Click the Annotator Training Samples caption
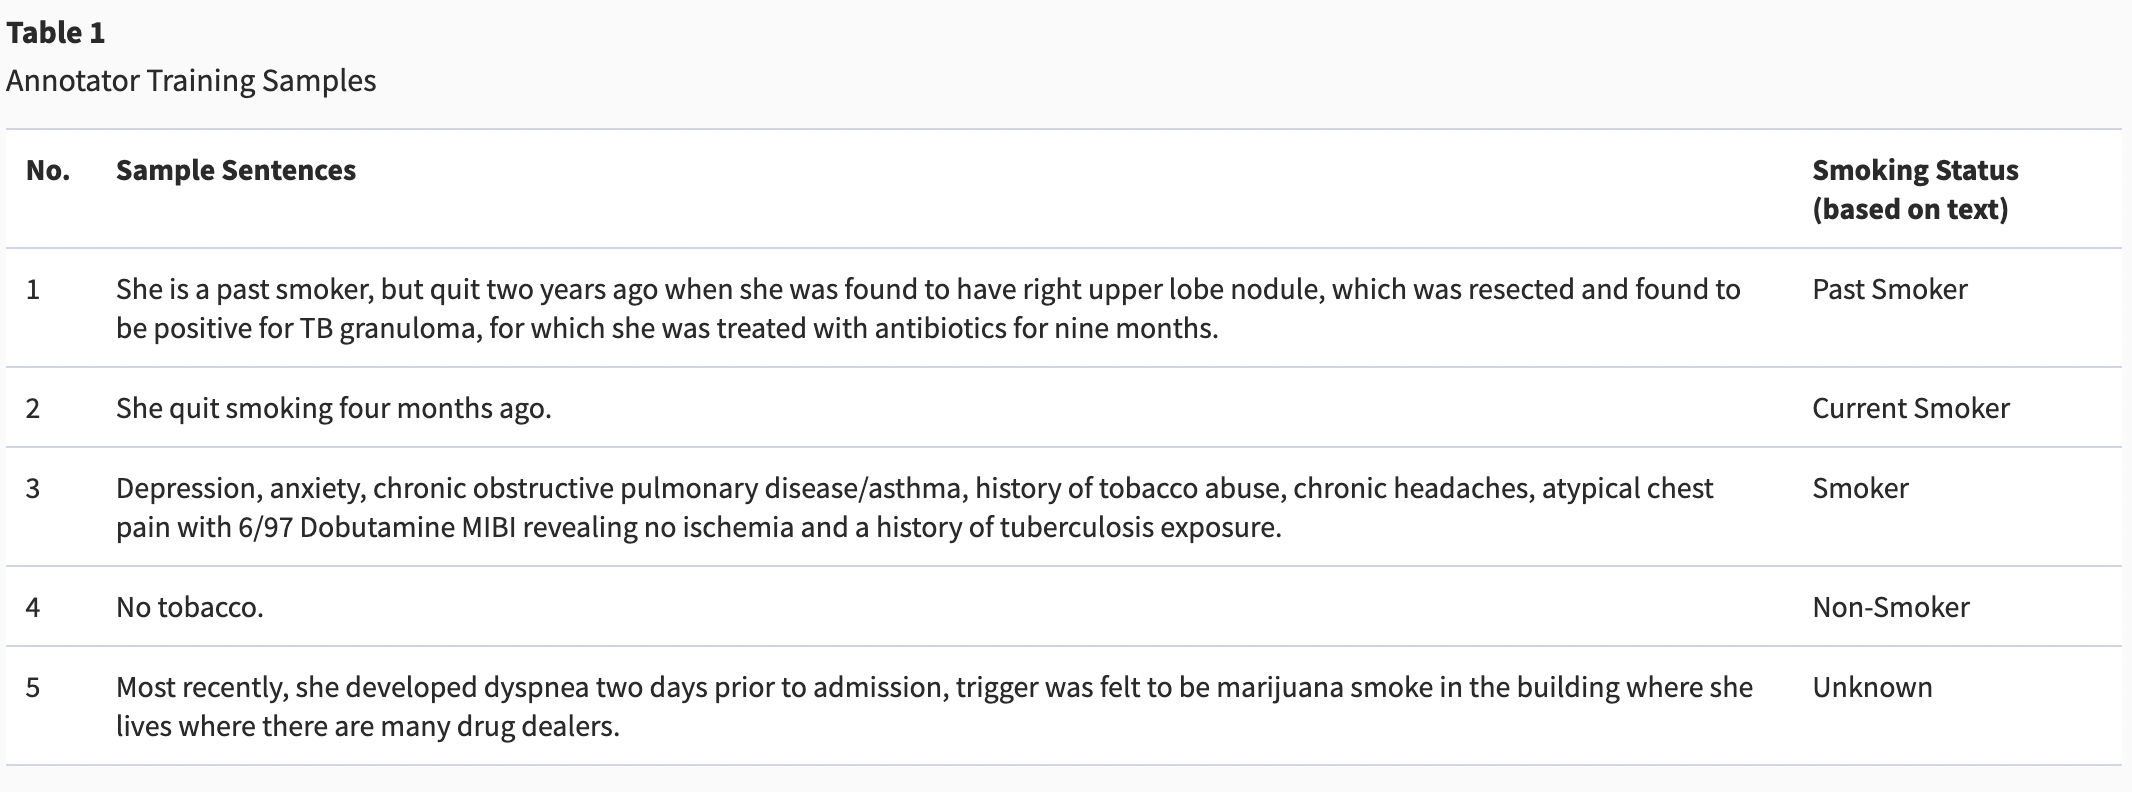Viewport: 2132px width, 792px height. click(191, 81)
